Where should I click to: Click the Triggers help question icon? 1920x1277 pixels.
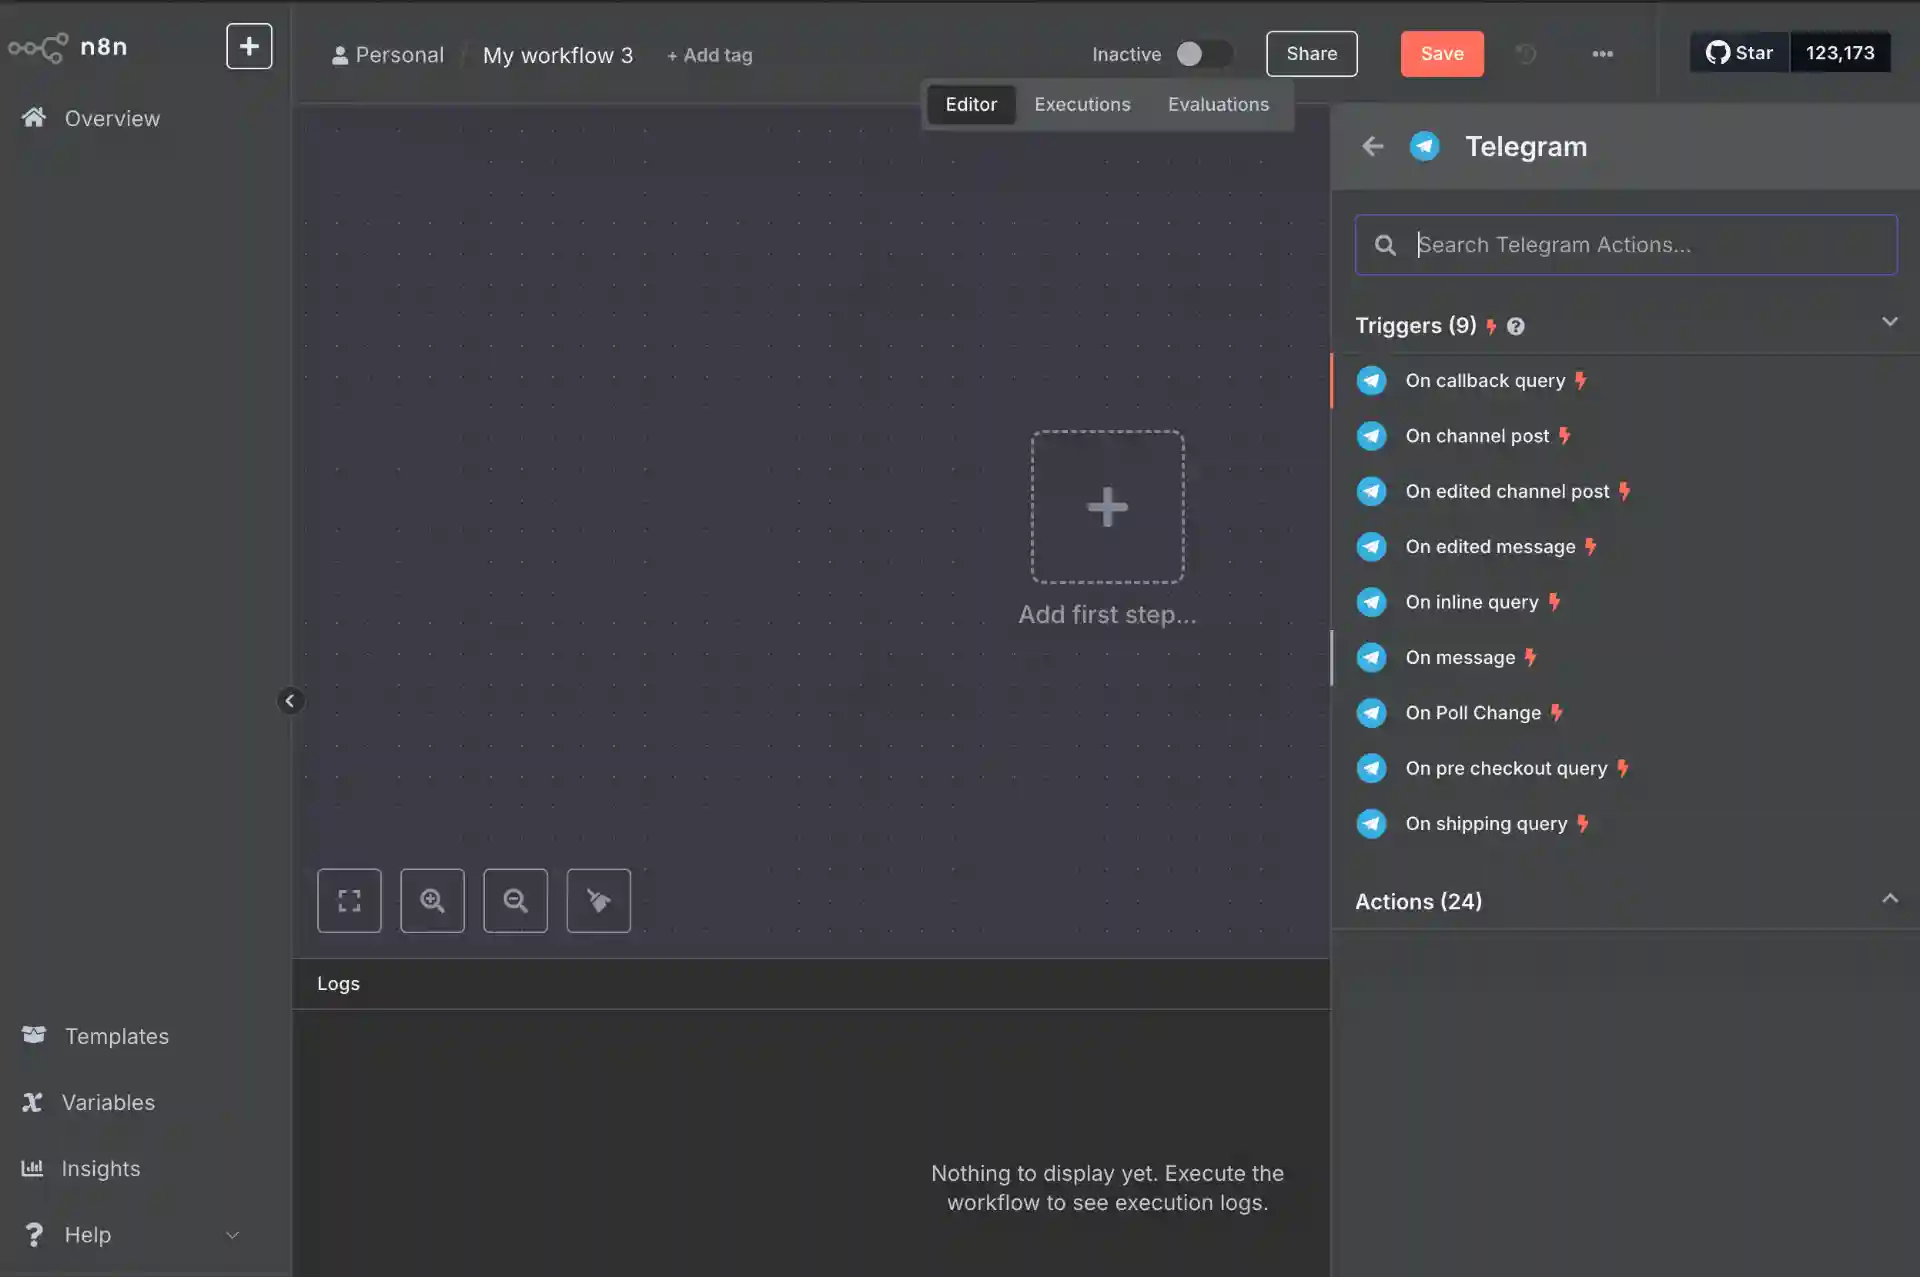point(1515,327)
